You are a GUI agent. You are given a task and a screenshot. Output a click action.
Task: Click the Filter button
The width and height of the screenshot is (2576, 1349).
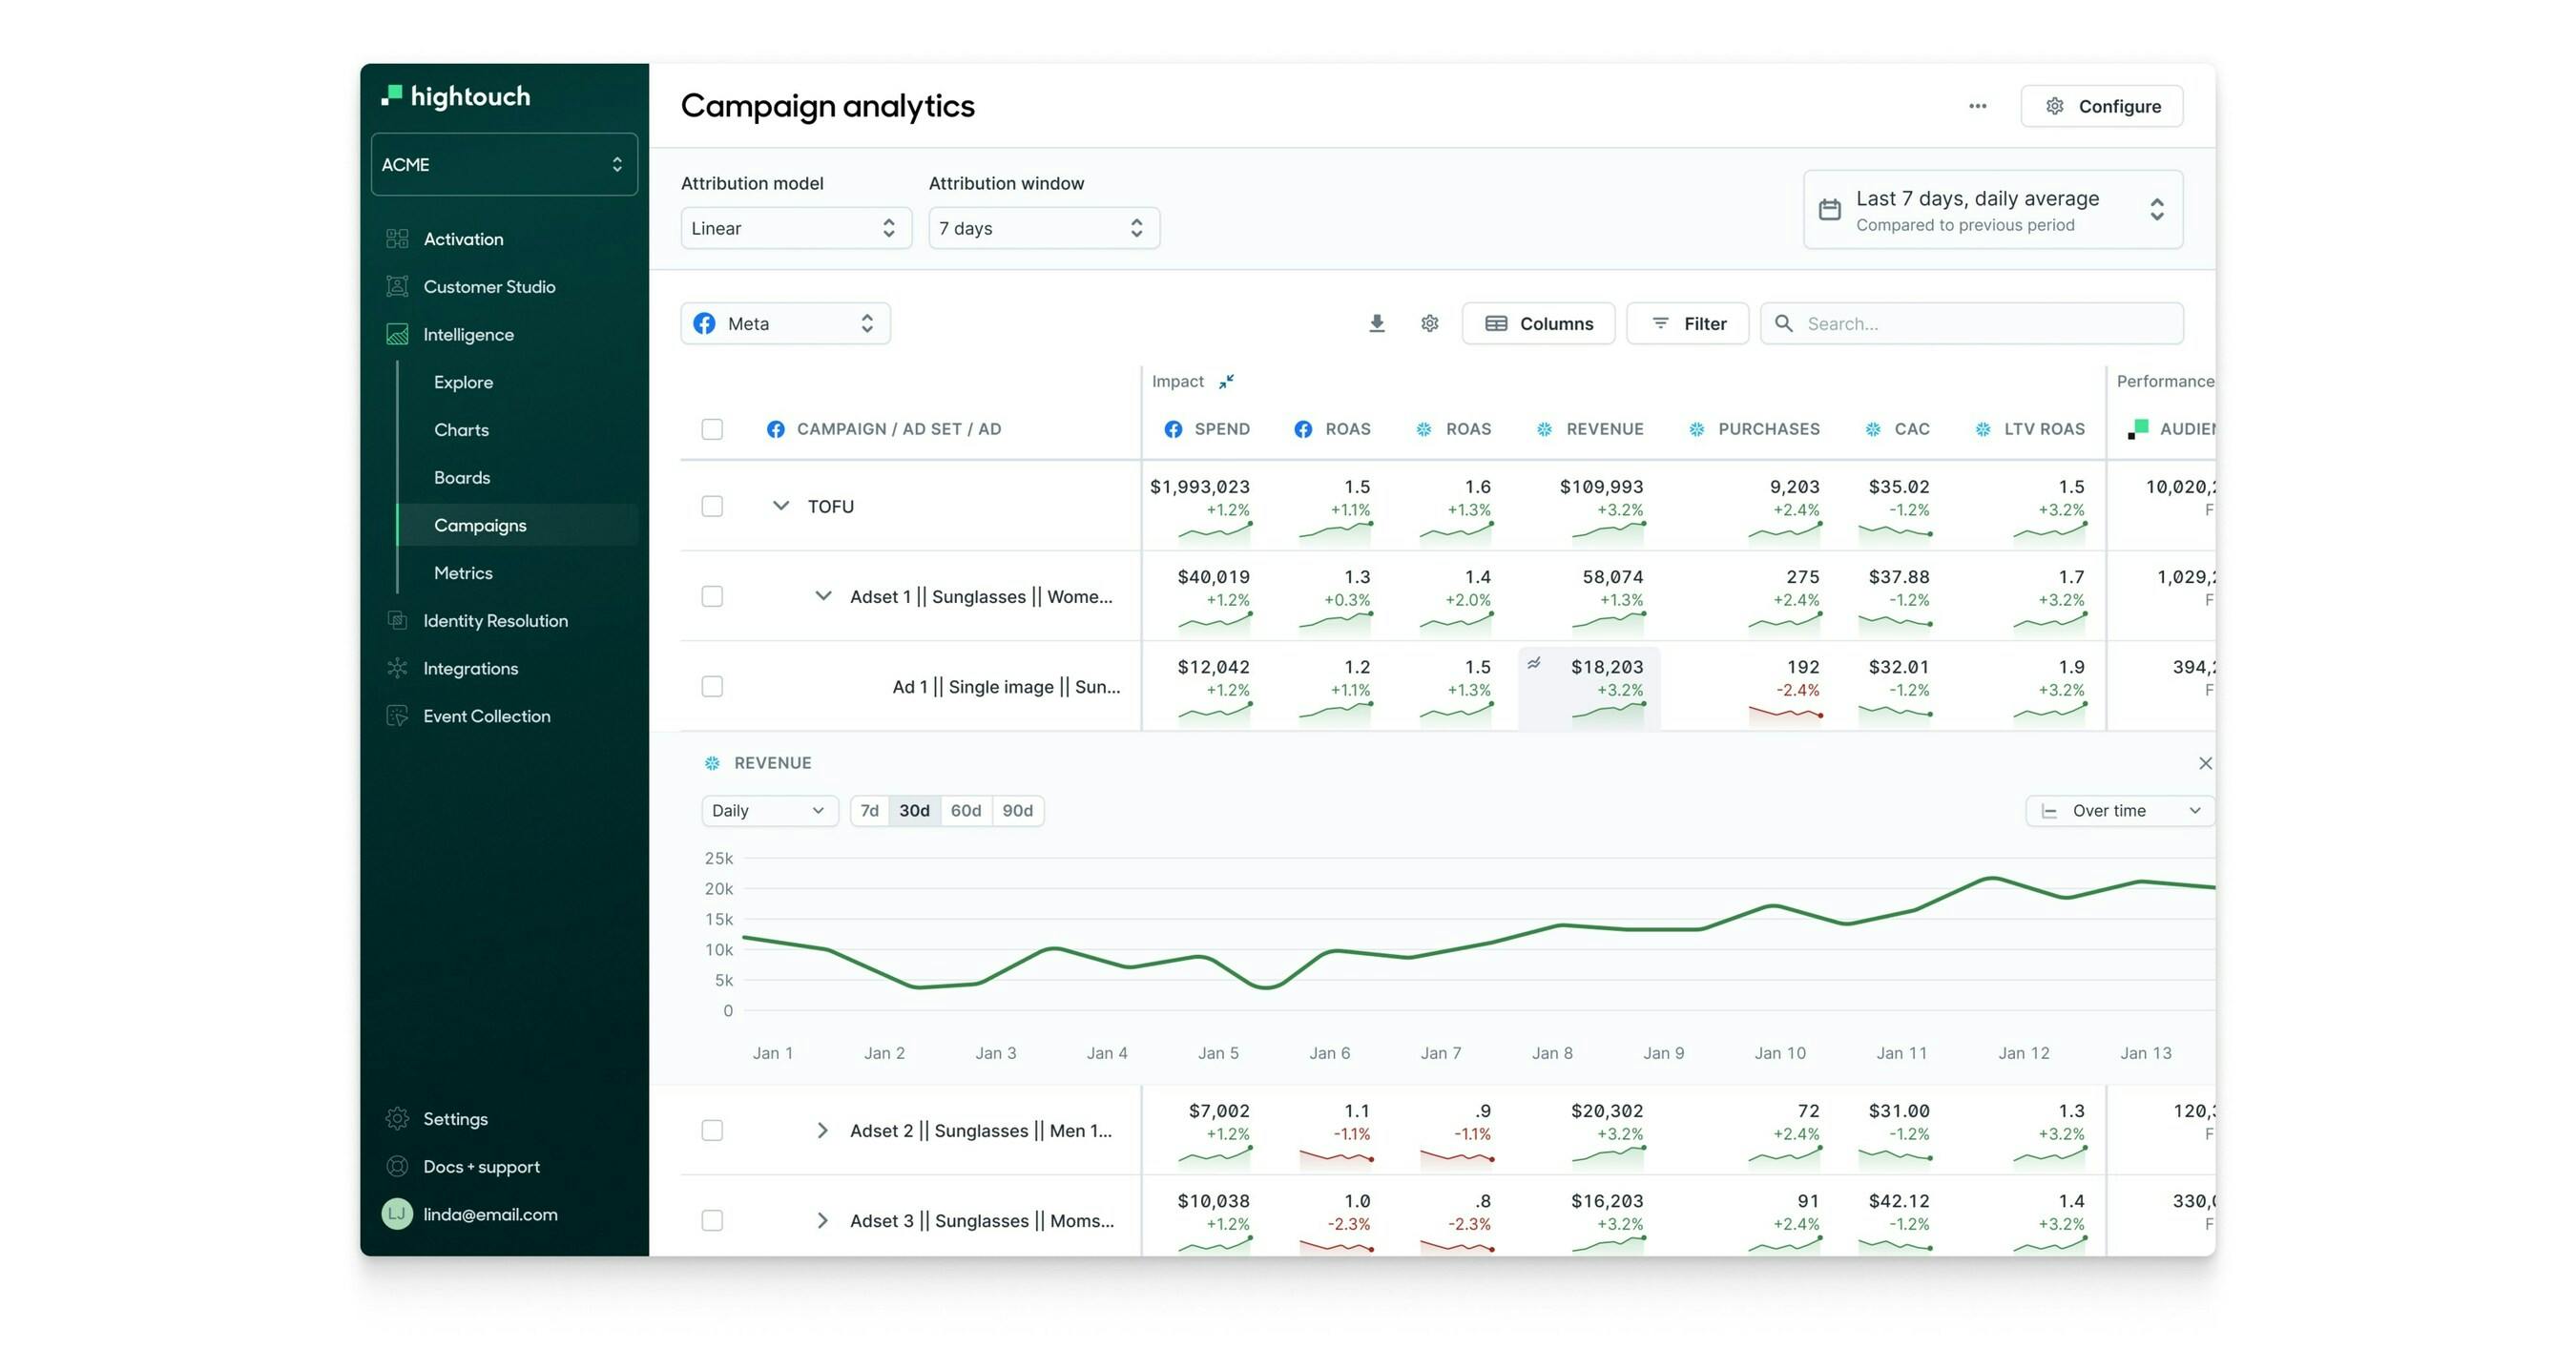[x=1687, y=323]
